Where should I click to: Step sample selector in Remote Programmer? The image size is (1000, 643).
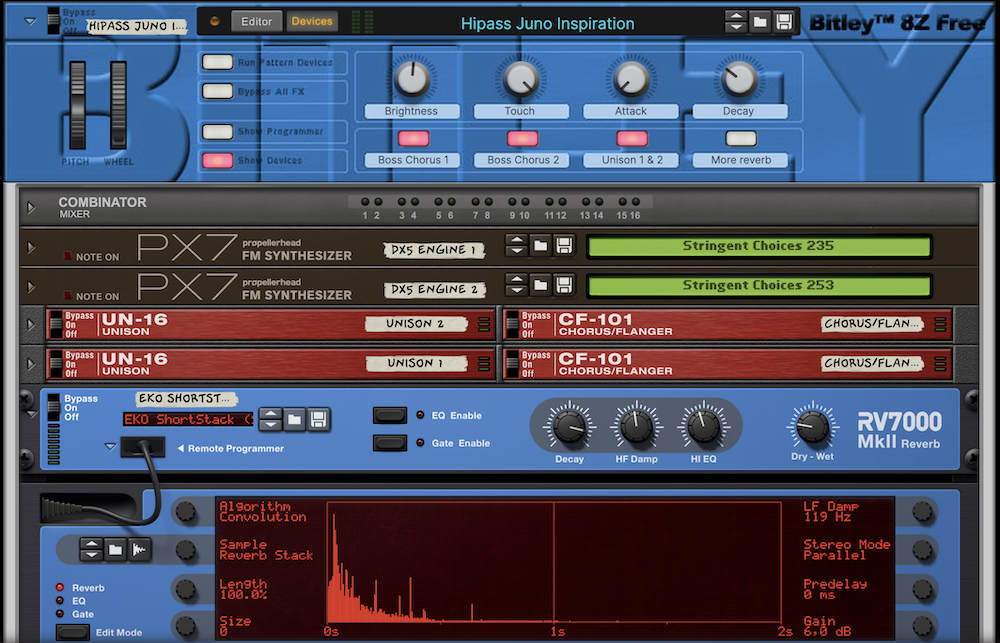click(91, 549)
